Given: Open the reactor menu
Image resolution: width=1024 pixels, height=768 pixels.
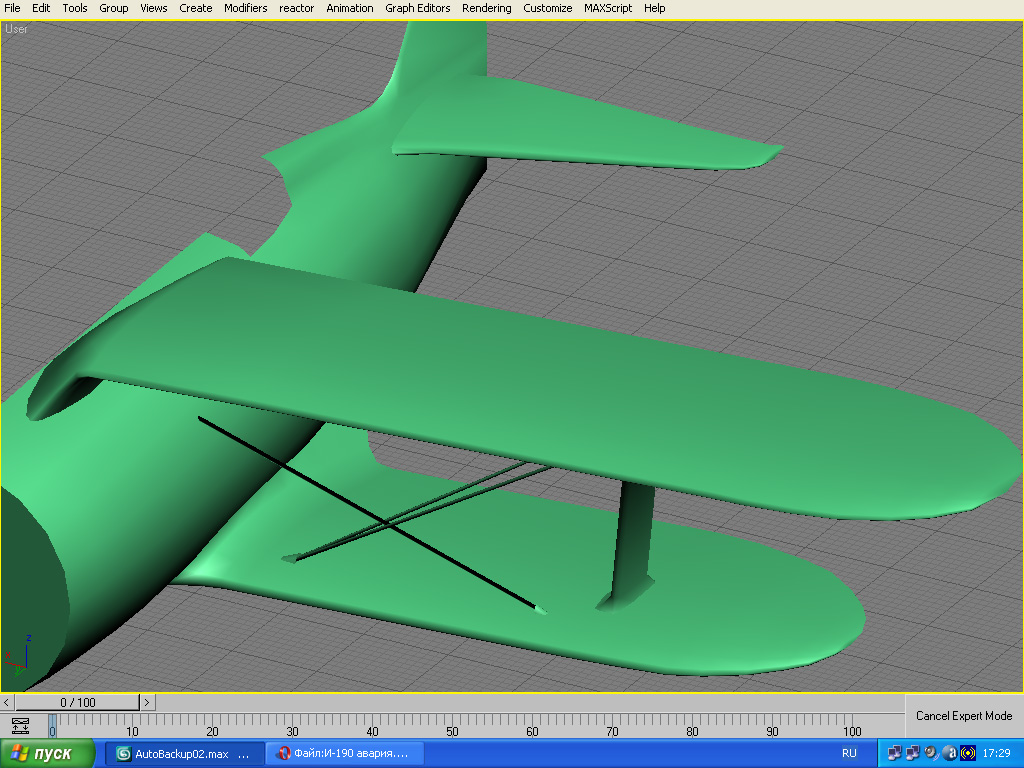Looking at the screenshot, I should coord(296,8).
